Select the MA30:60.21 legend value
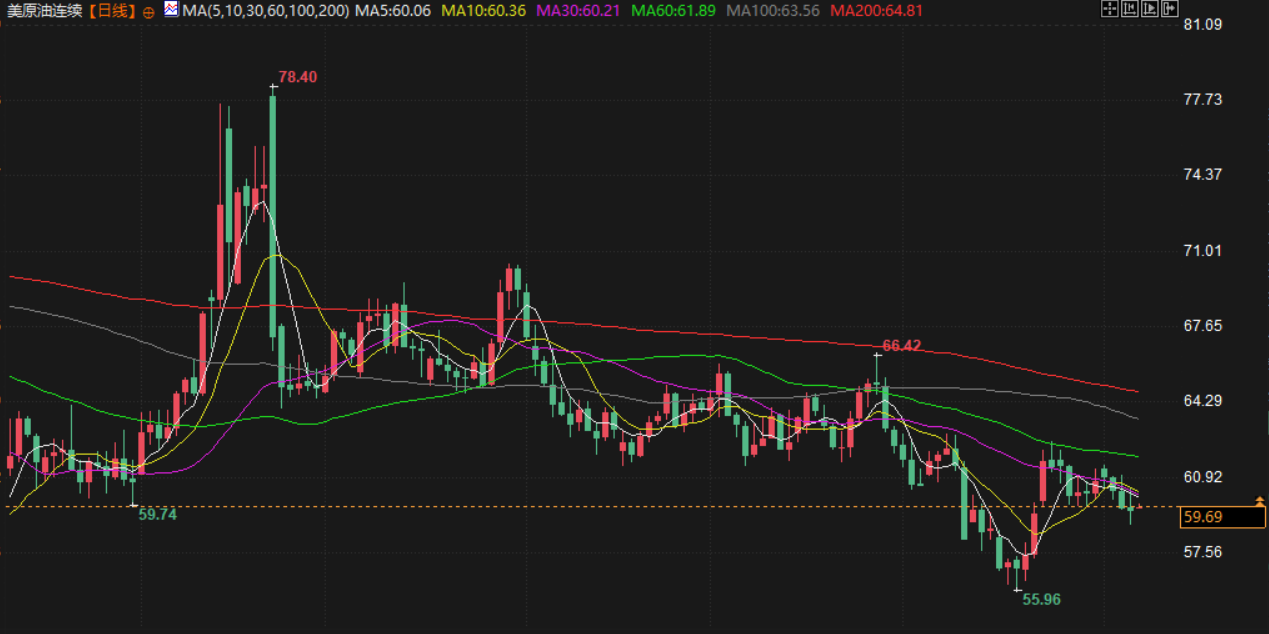Viewport: 1269px width, 634px height. pos(580,11)
